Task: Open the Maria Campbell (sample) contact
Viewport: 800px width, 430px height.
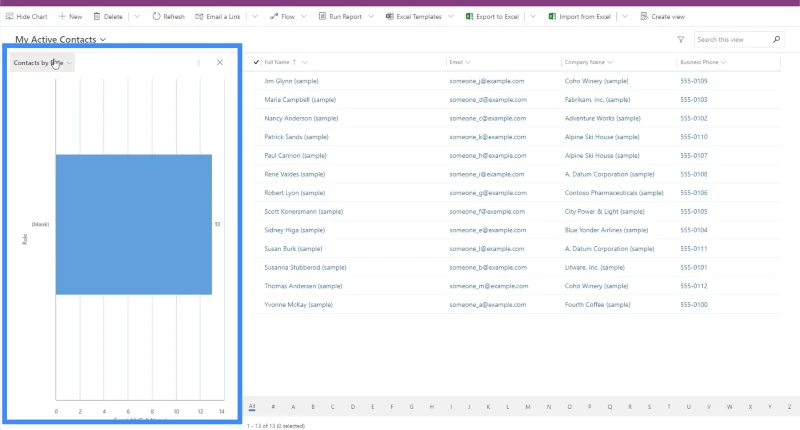Action: coord(300,99)
